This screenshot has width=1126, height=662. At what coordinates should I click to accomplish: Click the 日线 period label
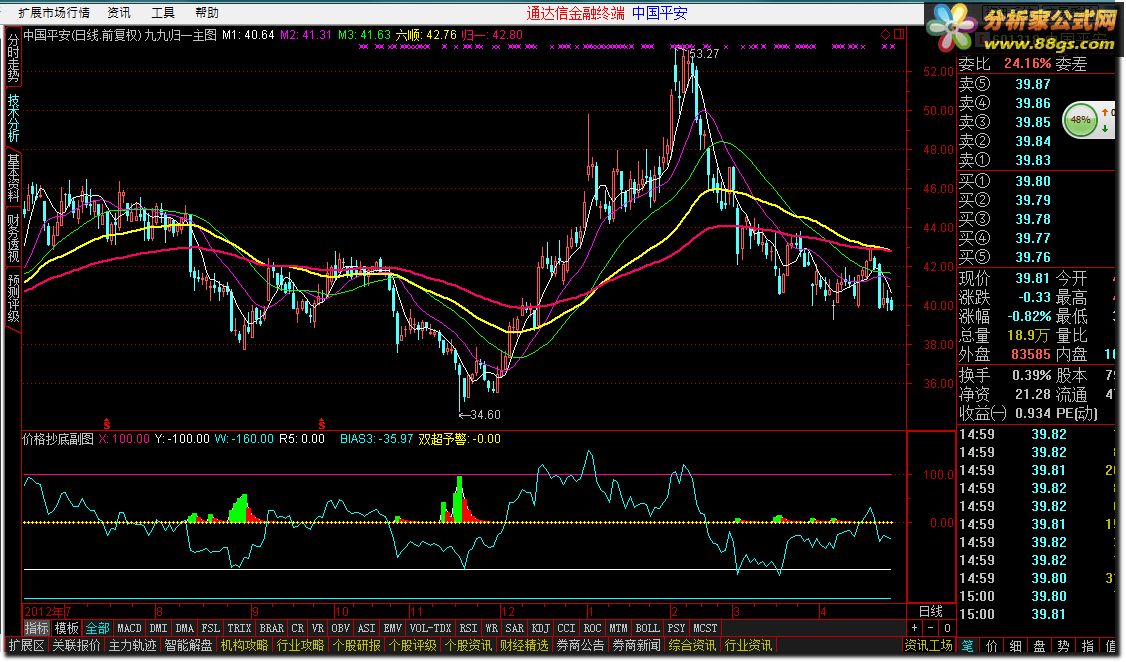[931, 611]
